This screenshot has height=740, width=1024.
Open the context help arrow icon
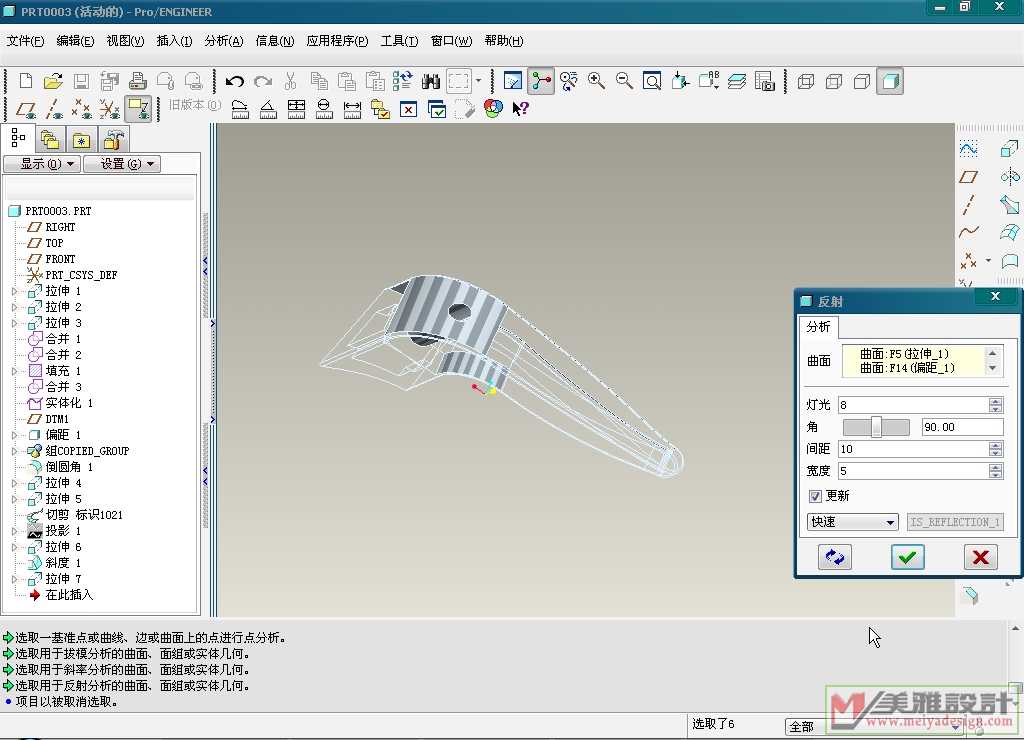[520, 108]
